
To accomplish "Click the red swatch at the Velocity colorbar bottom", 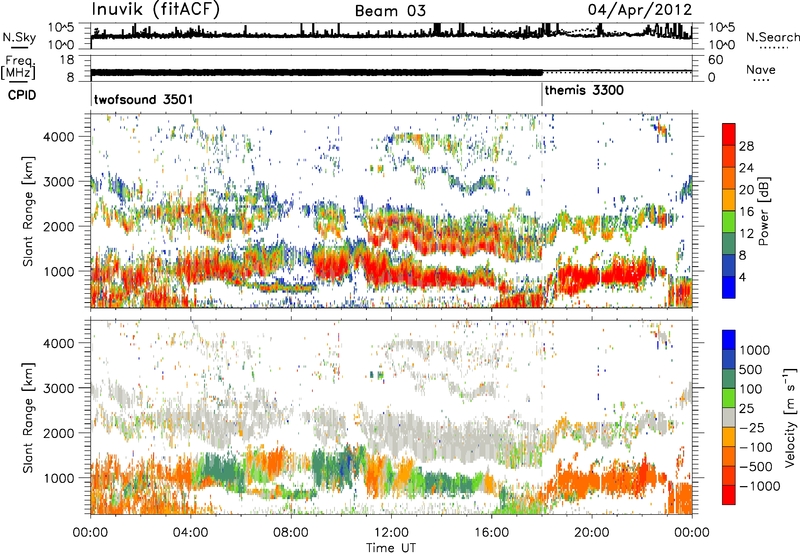I will tap(729, 495).
